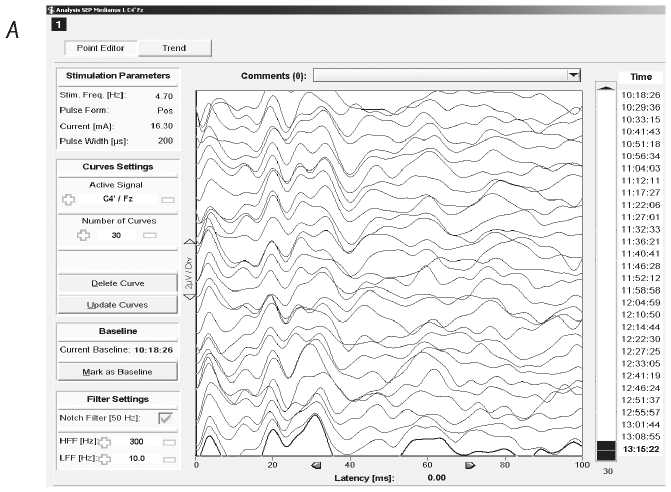
Task: Increase HFF frequency with plus icon
Action: pyautogui.click(x=104, y=442)
